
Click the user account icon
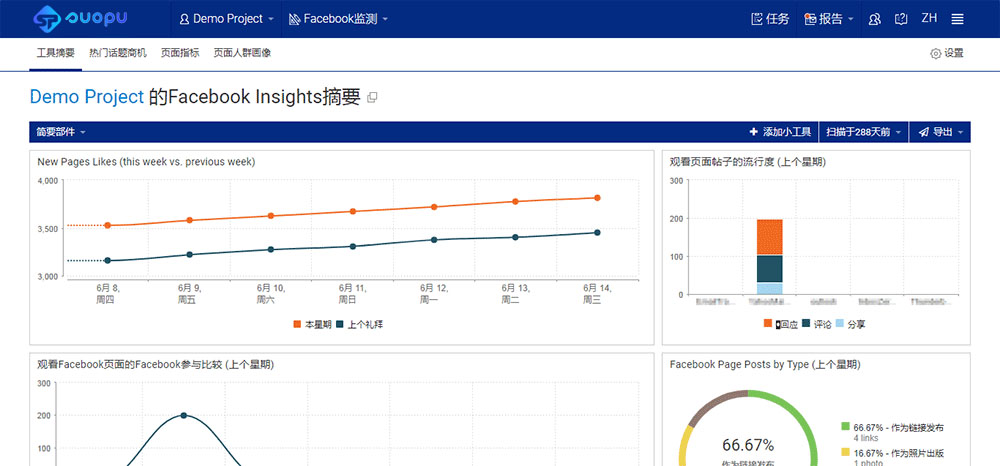click(x=875, y=19)
